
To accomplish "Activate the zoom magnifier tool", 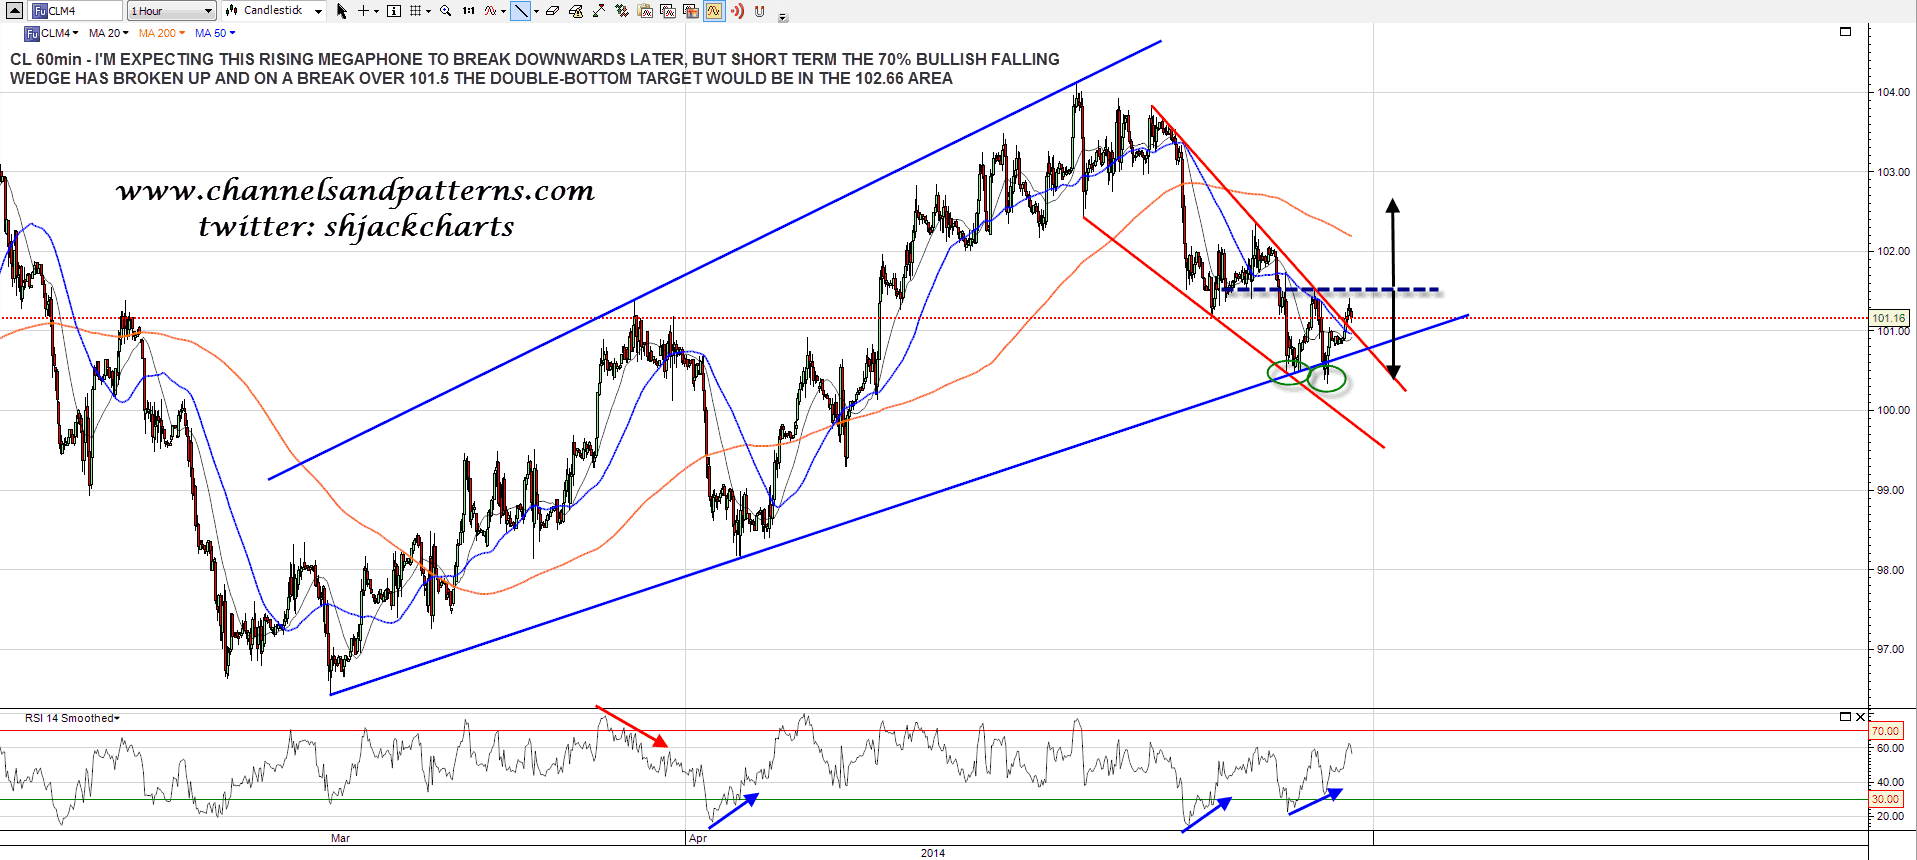I will coord(446,11).
